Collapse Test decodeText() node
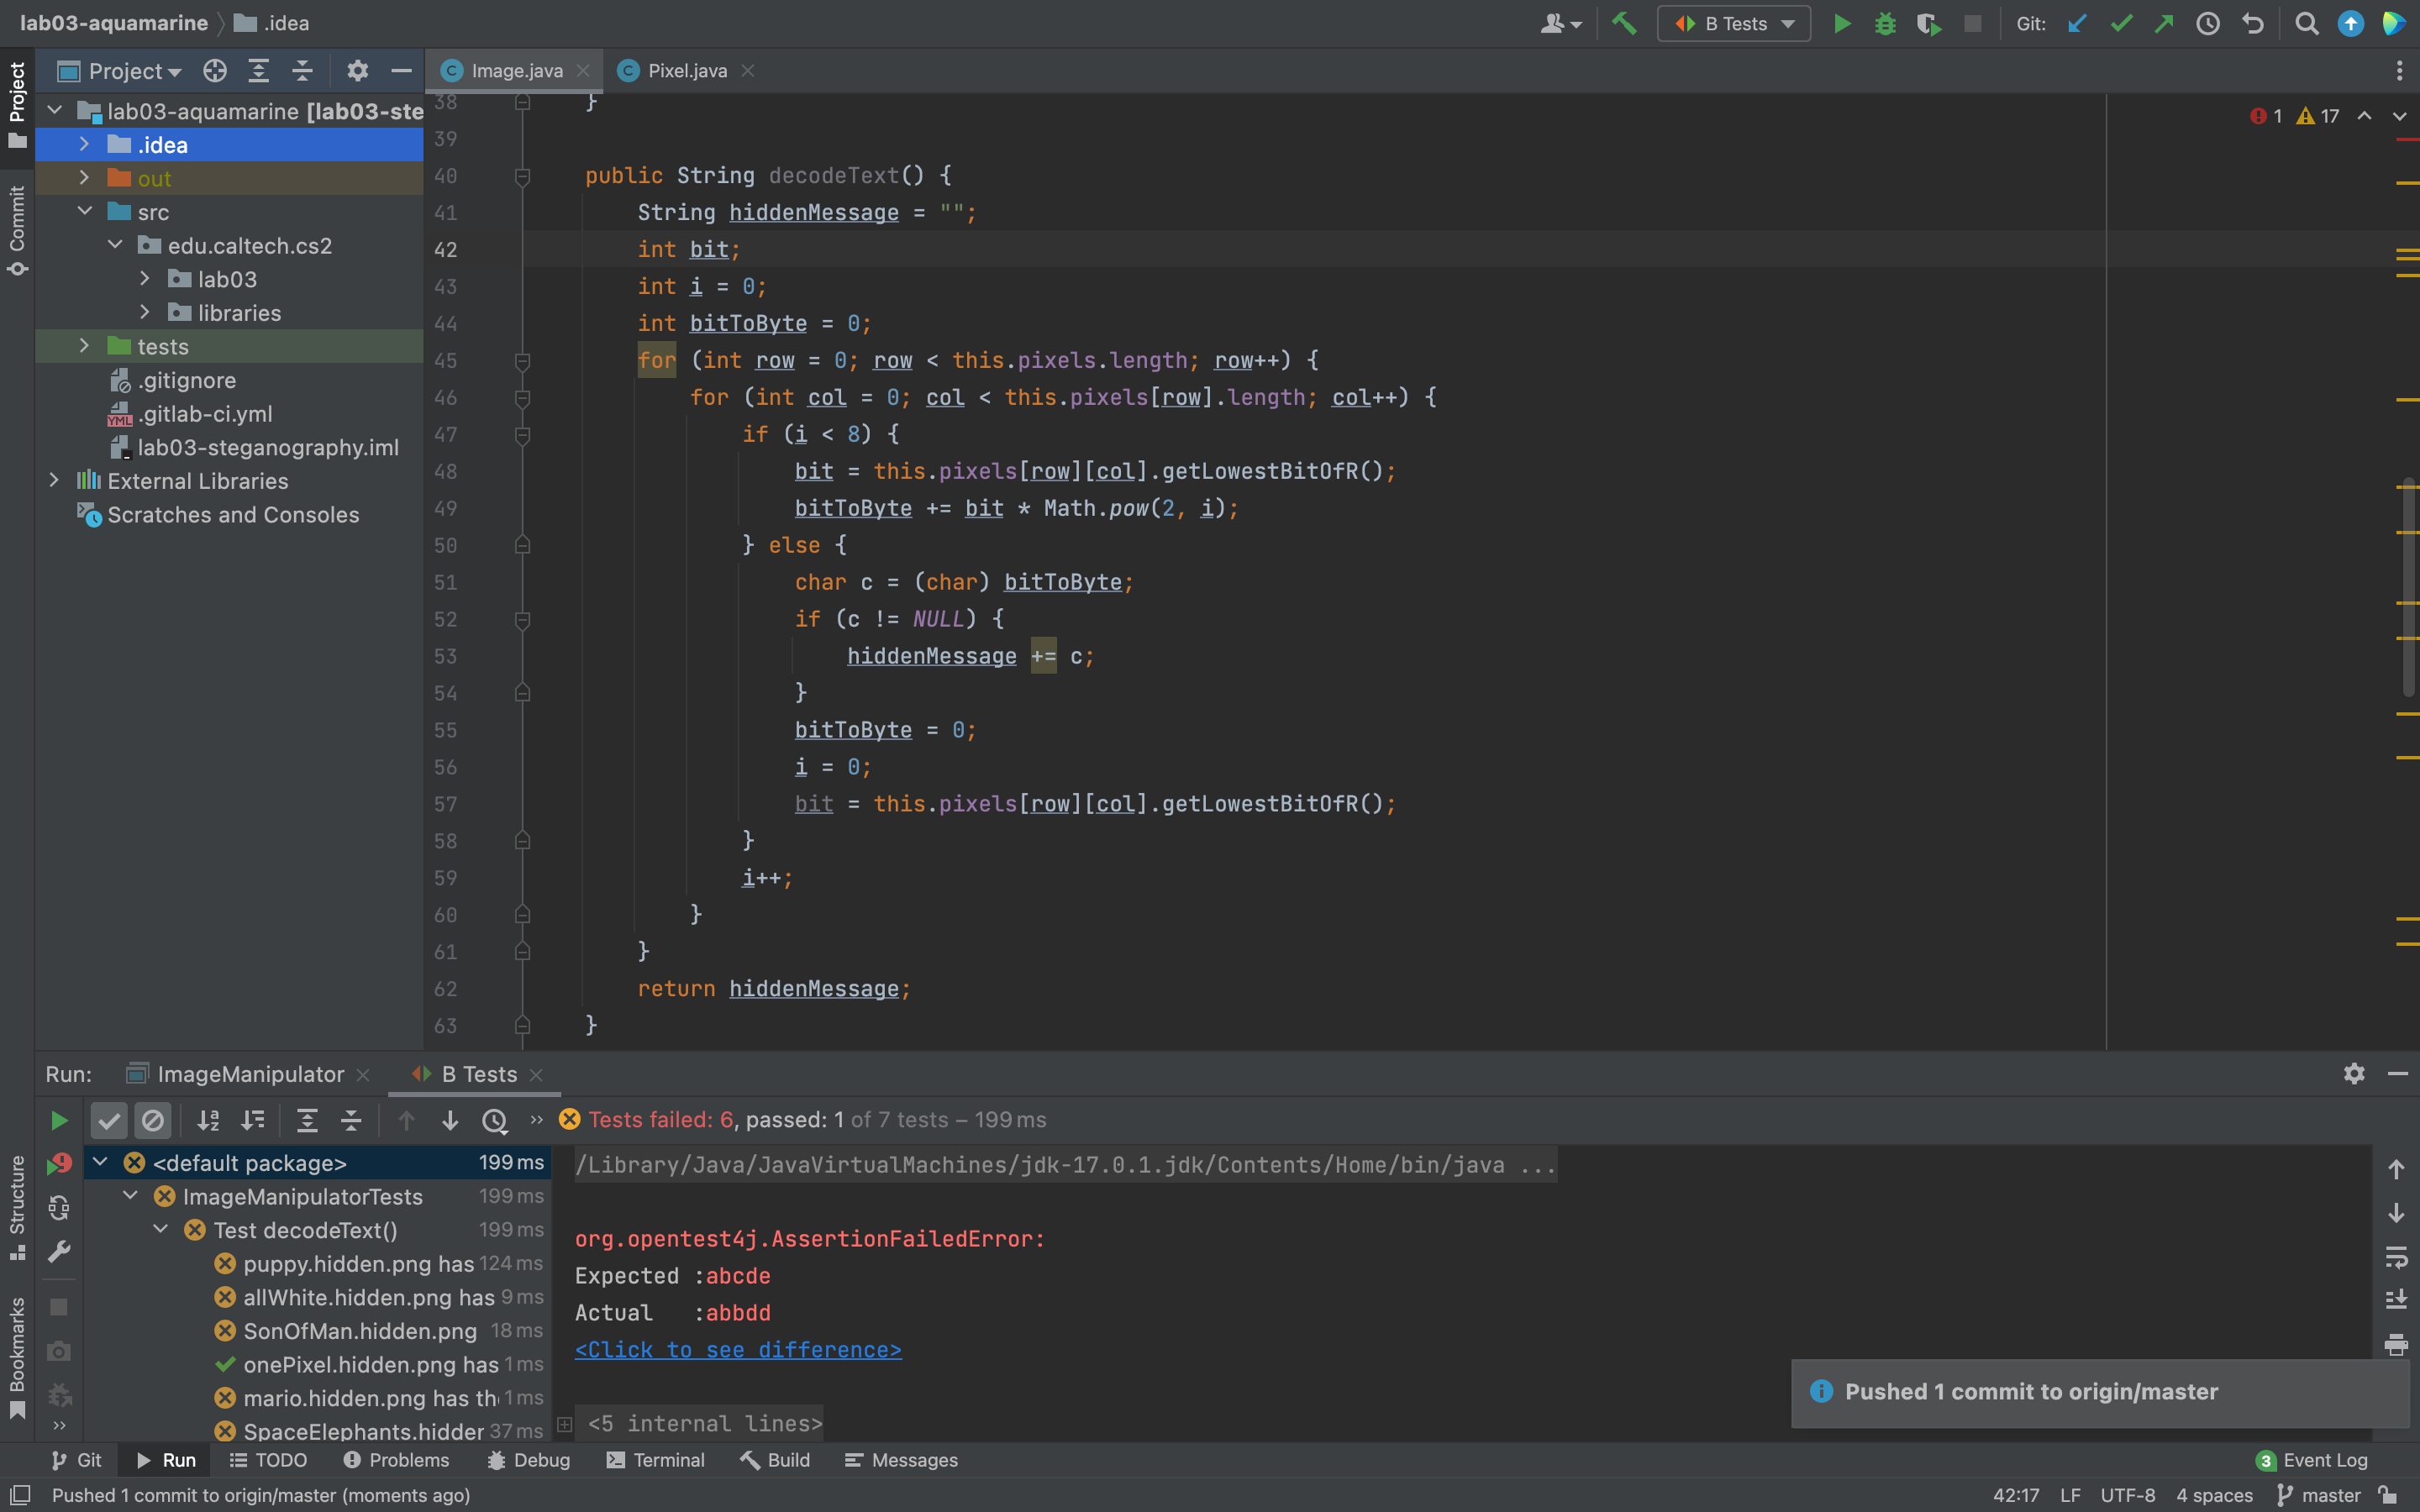Viewport: 2420px width, 1512px height. pyautogui.click(x=161, y=1230)
